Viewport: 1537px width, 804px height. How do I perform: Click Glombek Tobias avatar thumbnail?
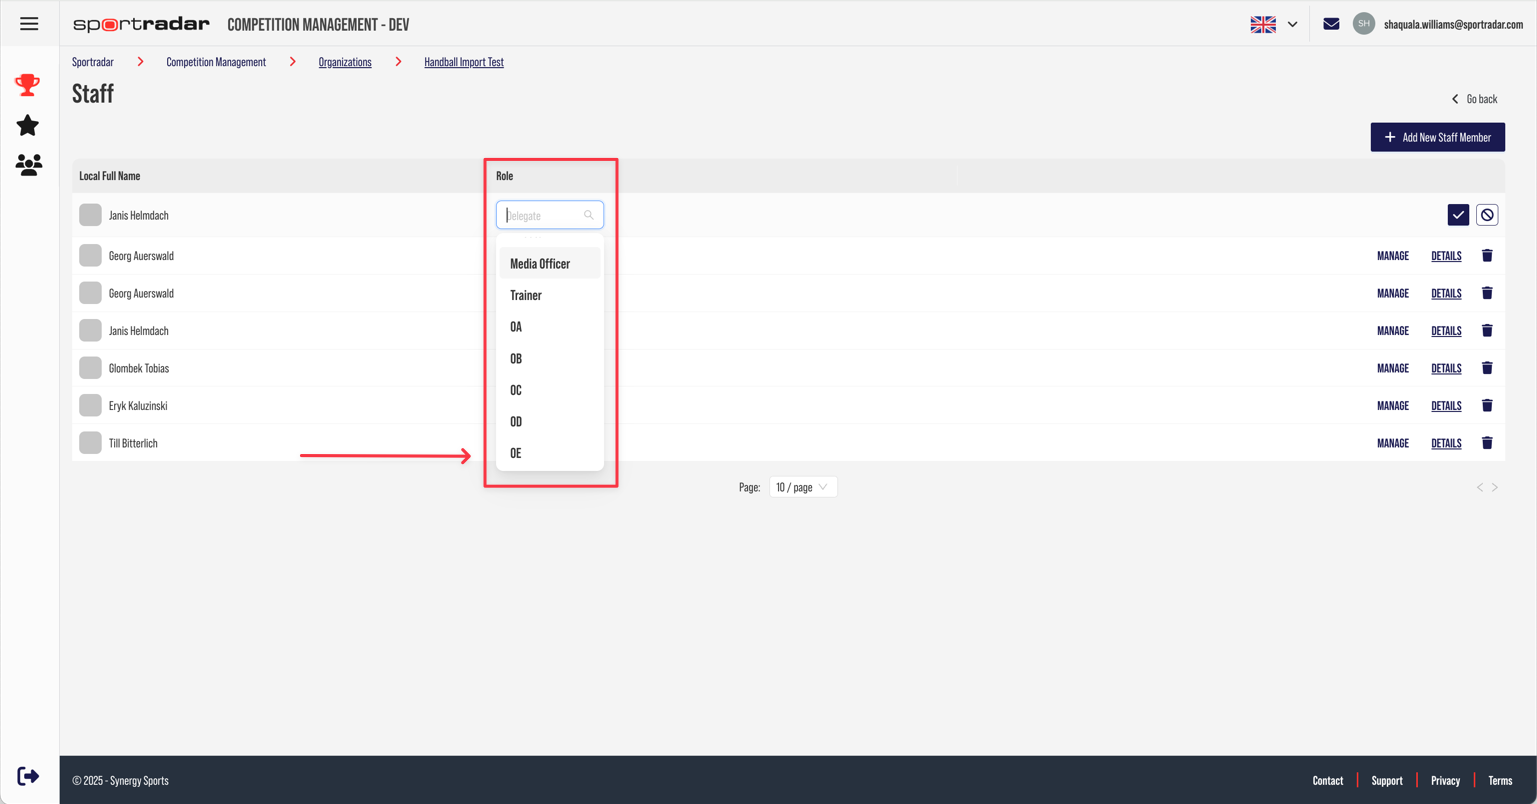[x=90, y=368]
